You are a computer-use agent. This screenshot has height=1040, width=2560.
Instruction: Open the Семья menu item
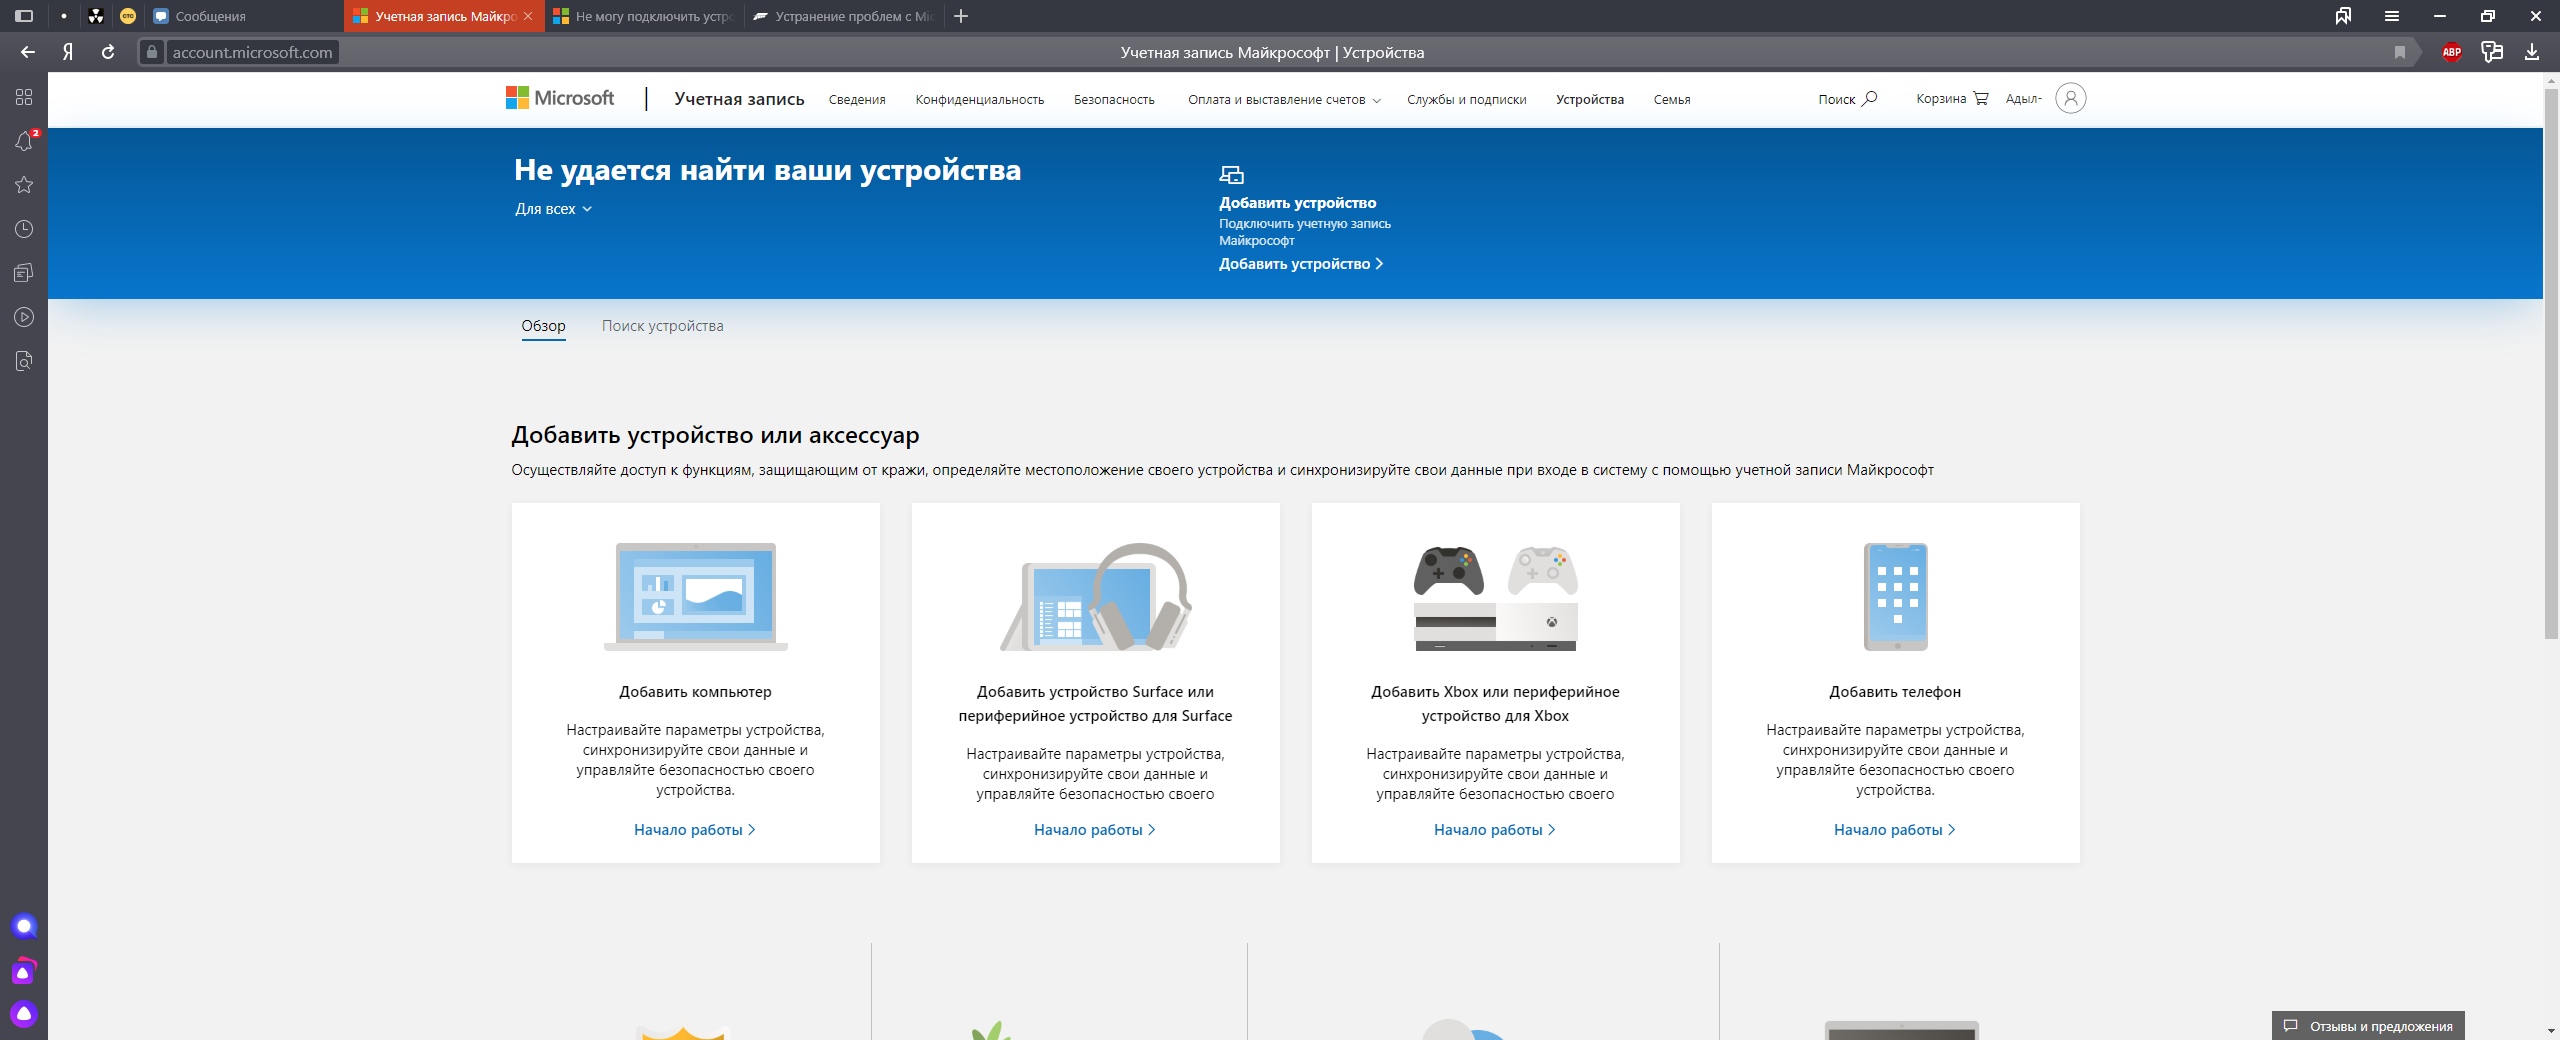point(1671,100)
